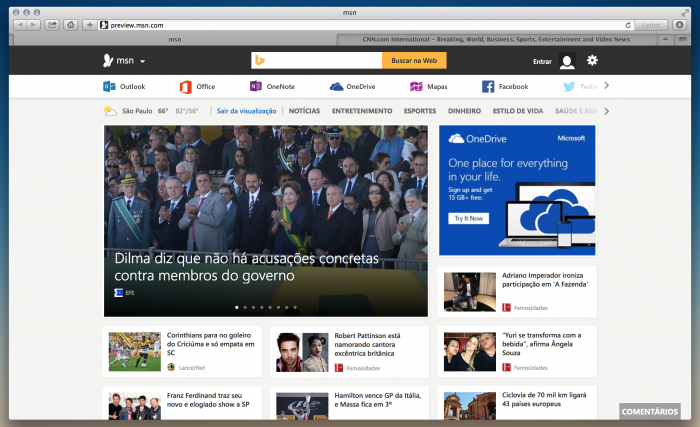Open the Twitter bird icon

pyautogui.click(x=569, y=87)
